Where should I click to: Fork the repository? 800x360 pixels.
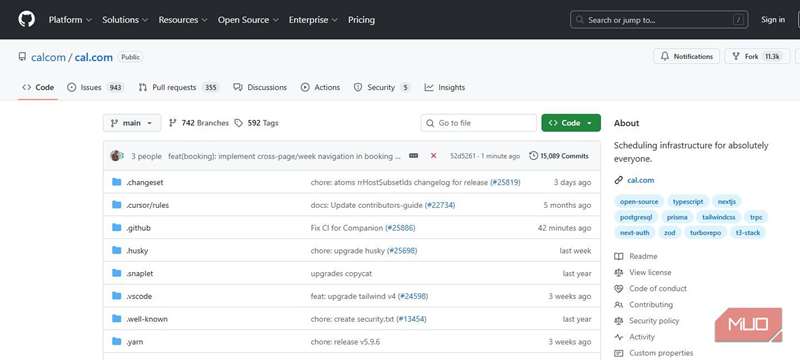pos(757,57)
